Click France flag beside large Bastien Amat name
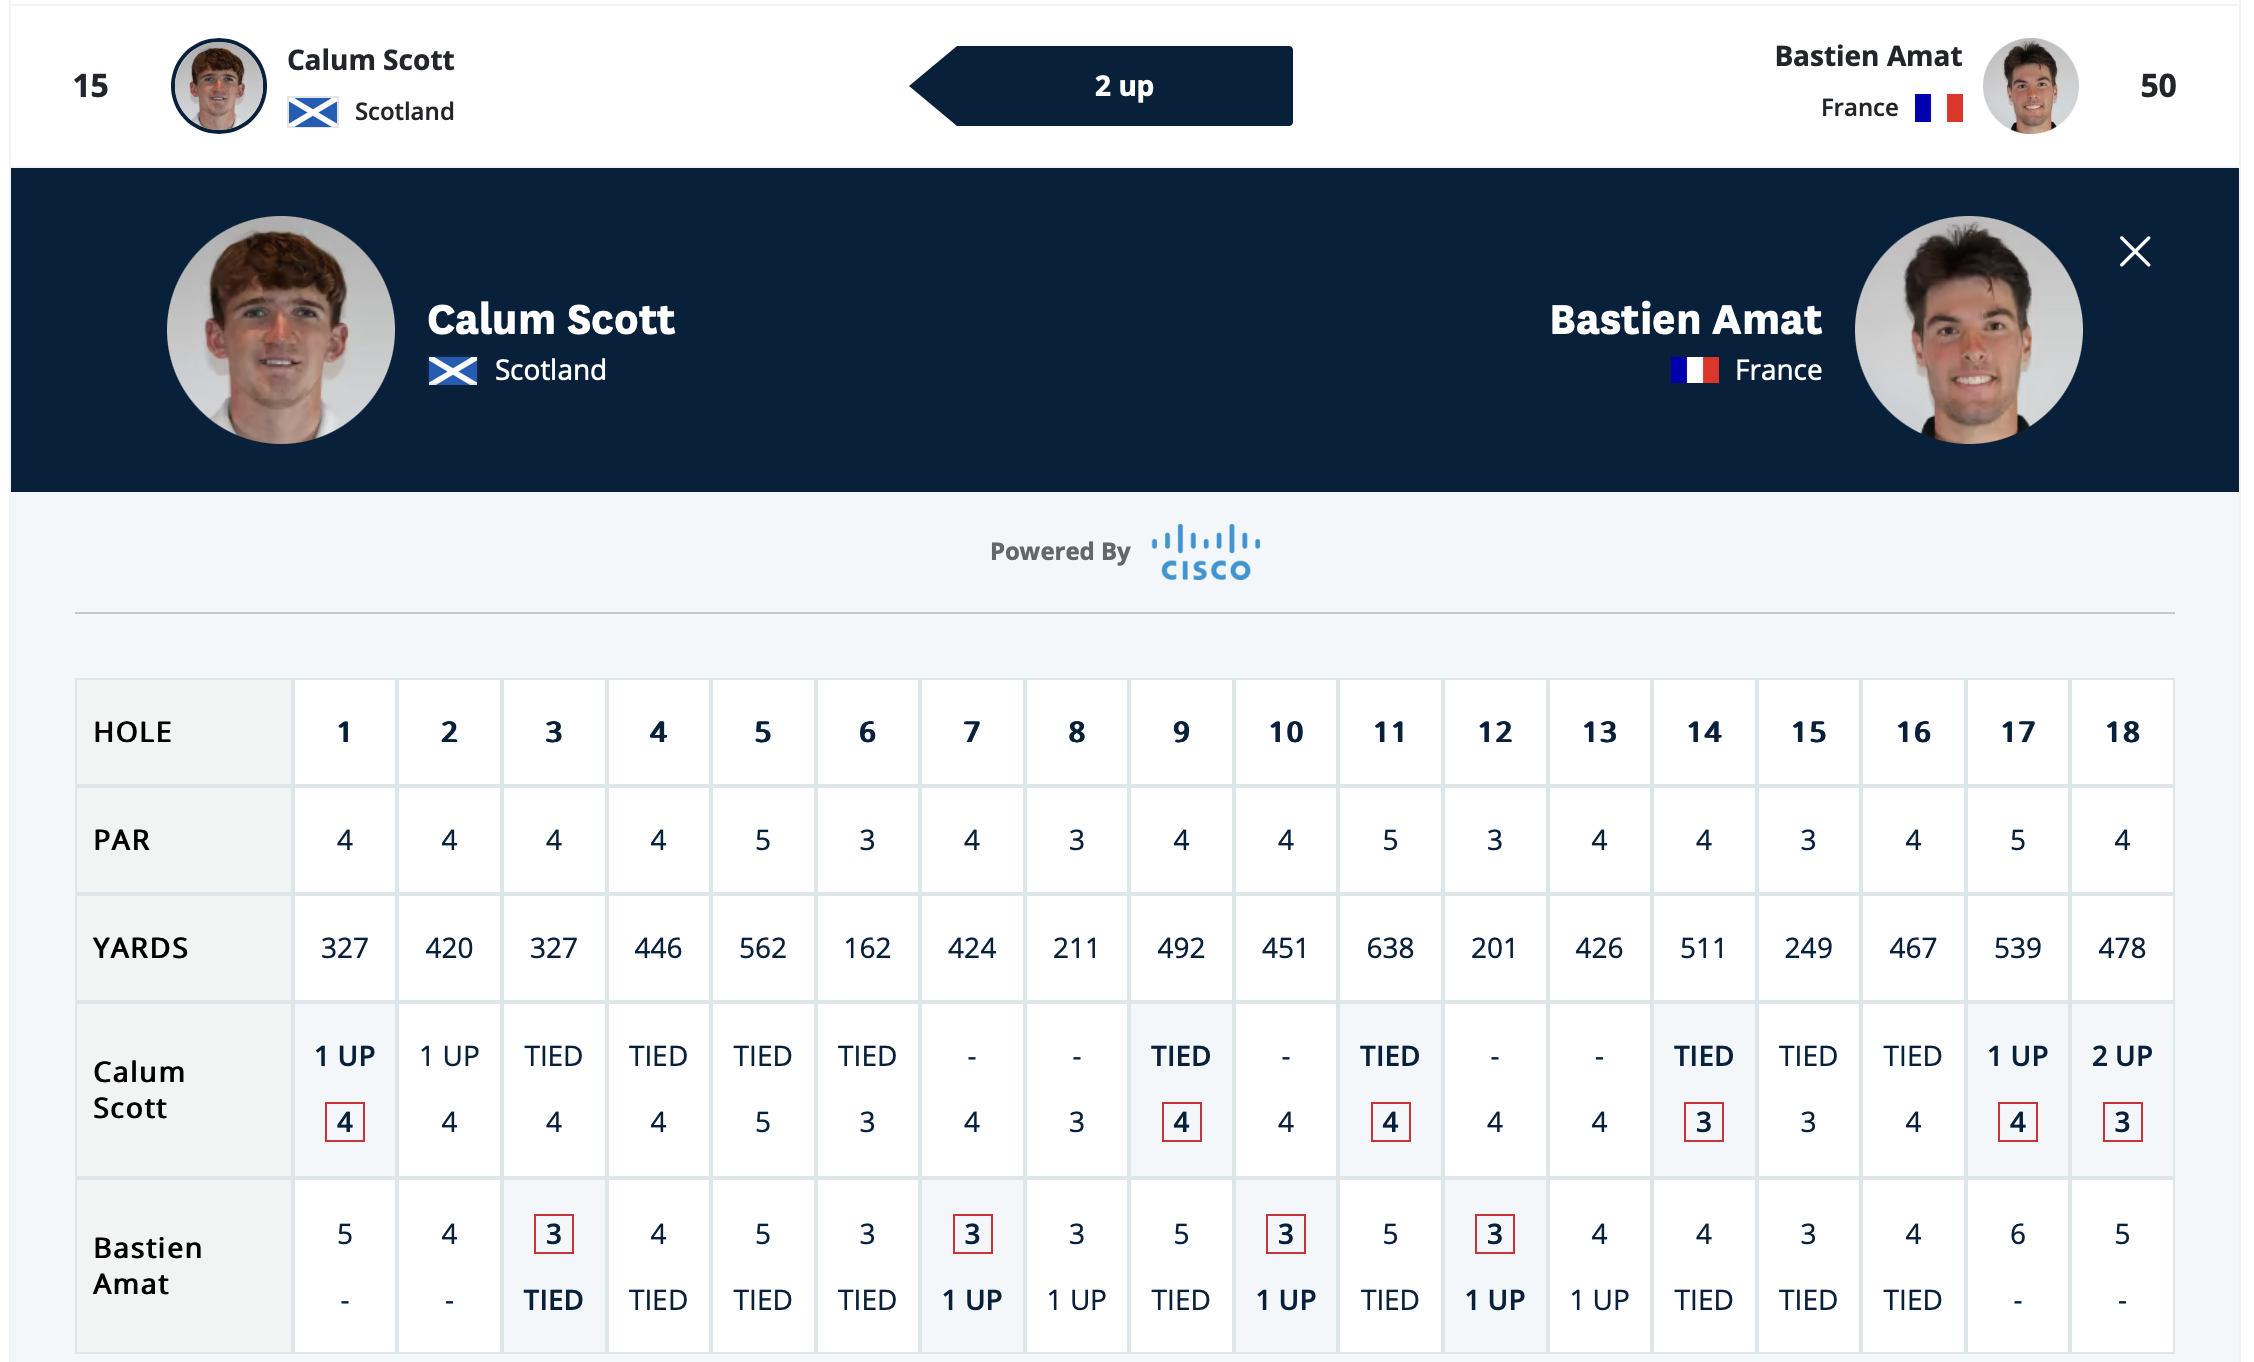The width and height of the screenshot is (2254, 1362). (1695, 371)
